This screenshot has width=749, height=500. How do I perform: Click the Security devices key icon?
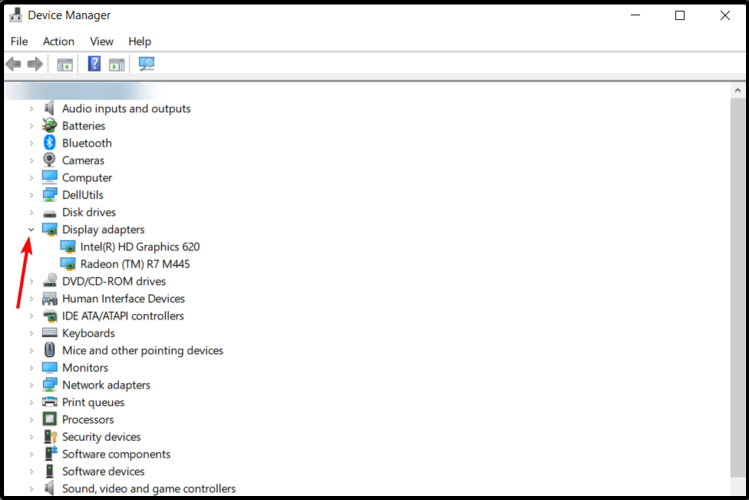click(x=50, y=436)
